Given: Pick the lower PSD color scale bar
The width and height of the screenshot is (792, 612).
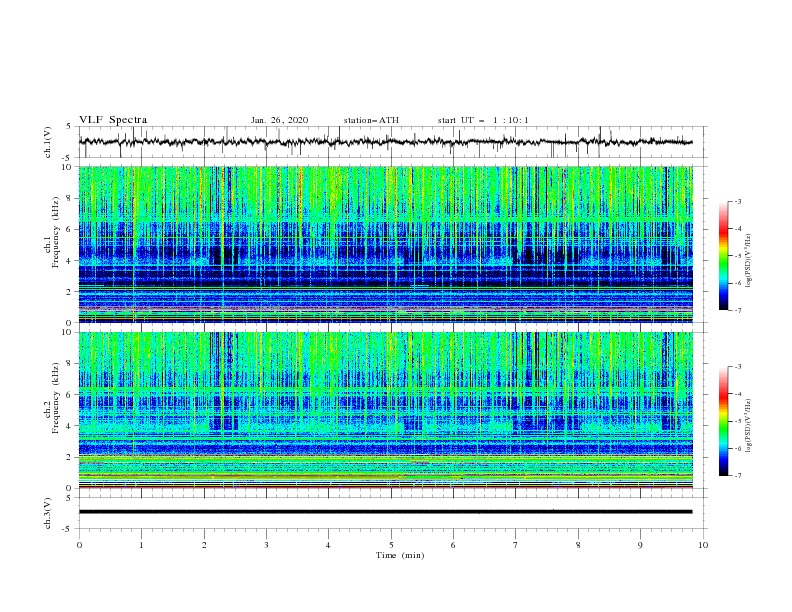Looking at the screenshot, I should coord(723,421).
